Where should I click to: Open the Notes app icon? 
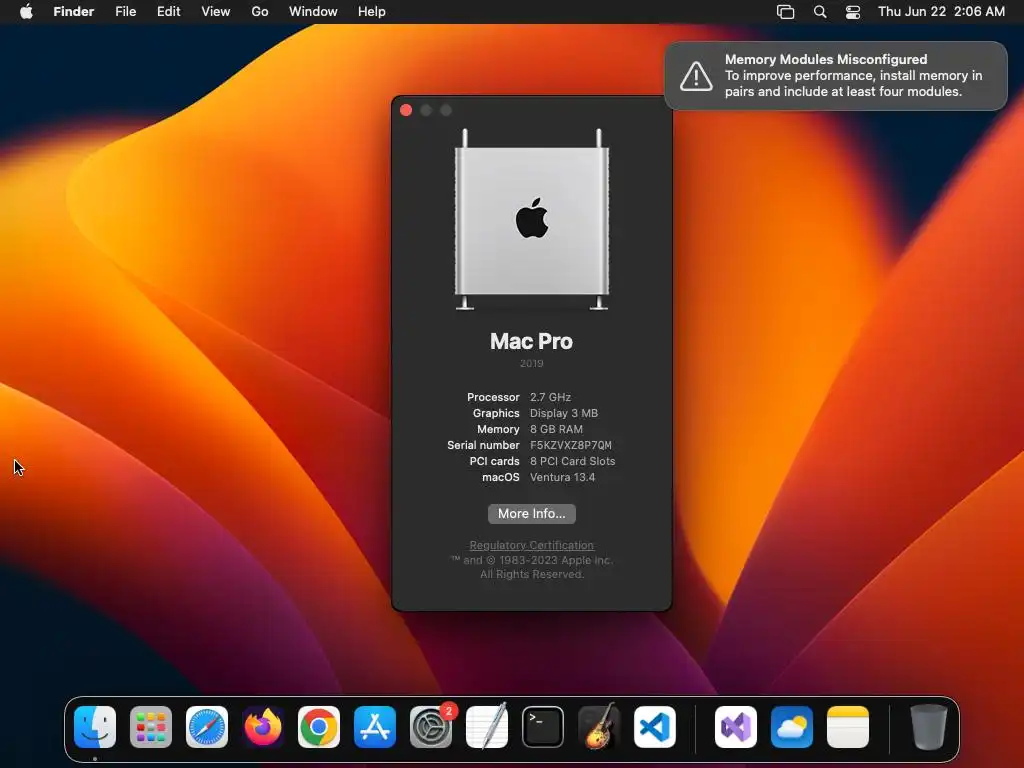click(x=848, y=727)
